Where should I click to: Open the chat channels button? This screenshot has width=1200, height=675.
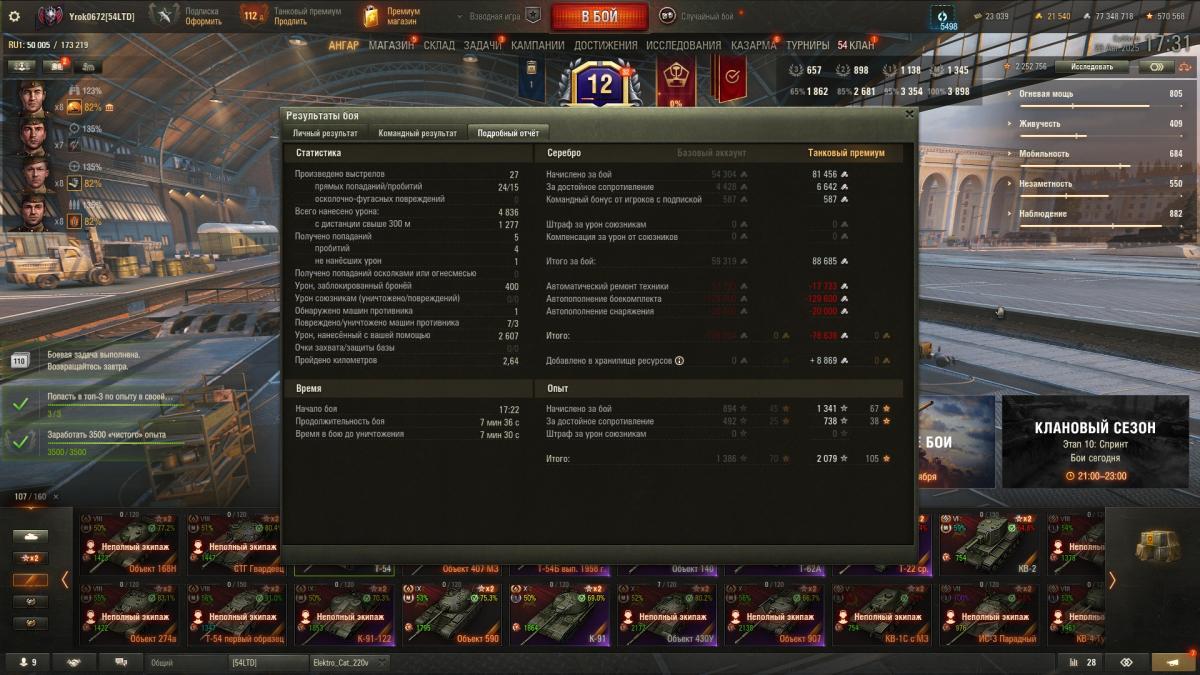coord(121,662)
